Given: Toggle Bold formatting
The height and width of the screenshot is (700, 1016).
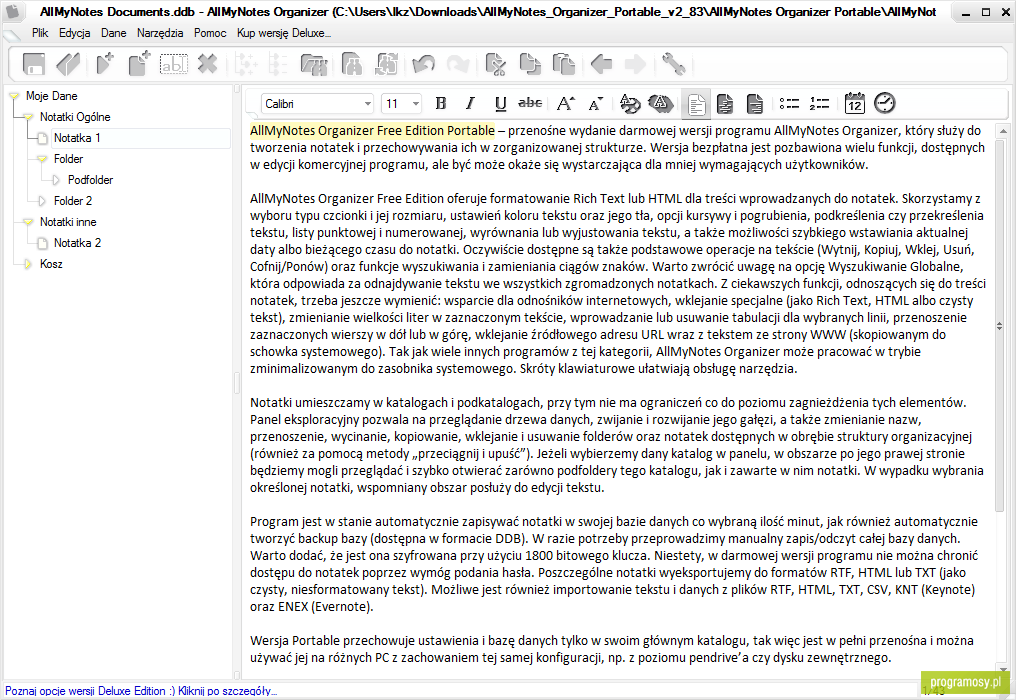Looking at the screenshot, I should [x=441, y=103].
